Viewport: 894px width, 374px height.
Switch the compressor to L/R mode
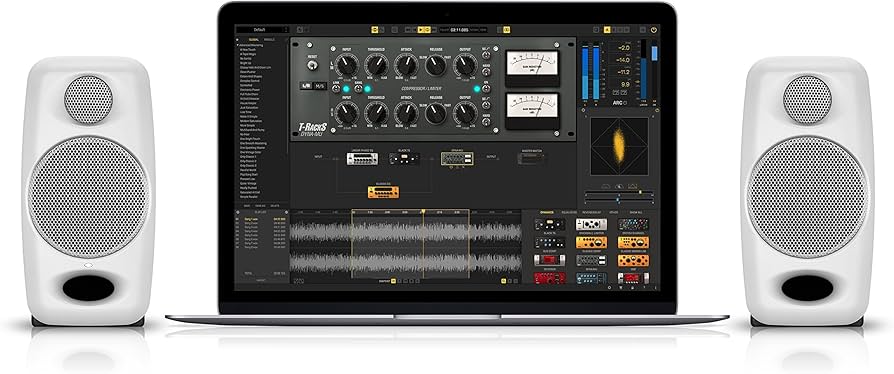[307, 86]
